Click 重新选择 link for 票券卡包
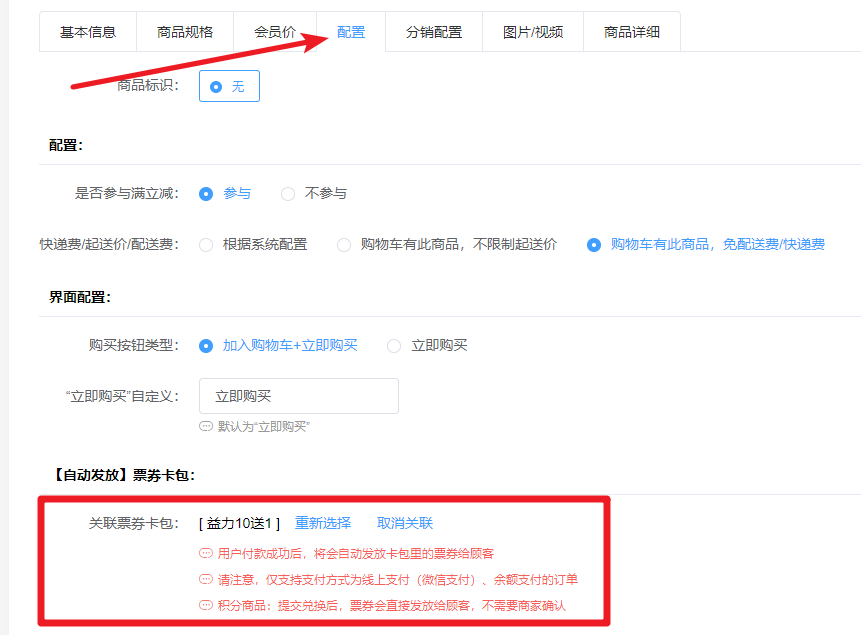 pos(323,523)
